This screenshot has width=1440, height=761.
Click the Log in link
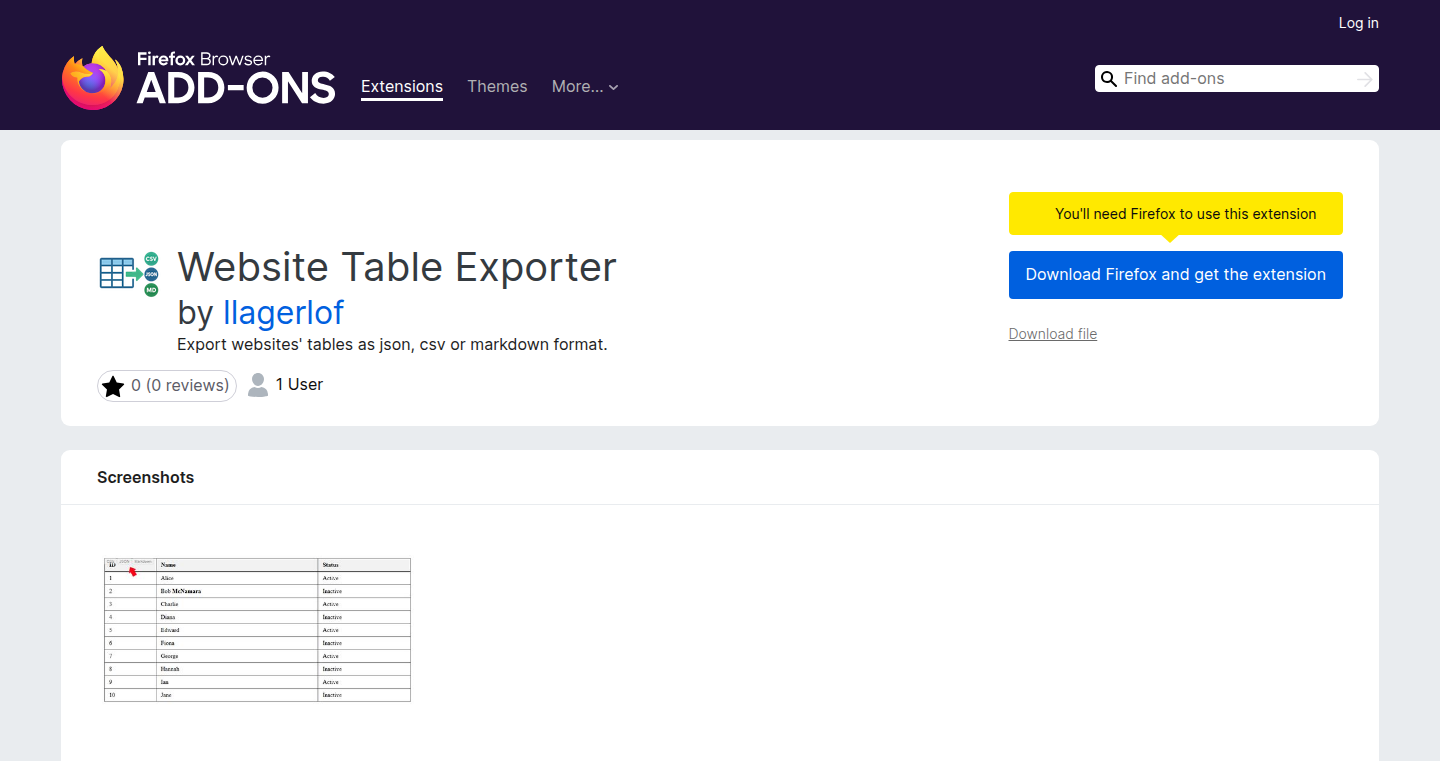point(1358,23)
